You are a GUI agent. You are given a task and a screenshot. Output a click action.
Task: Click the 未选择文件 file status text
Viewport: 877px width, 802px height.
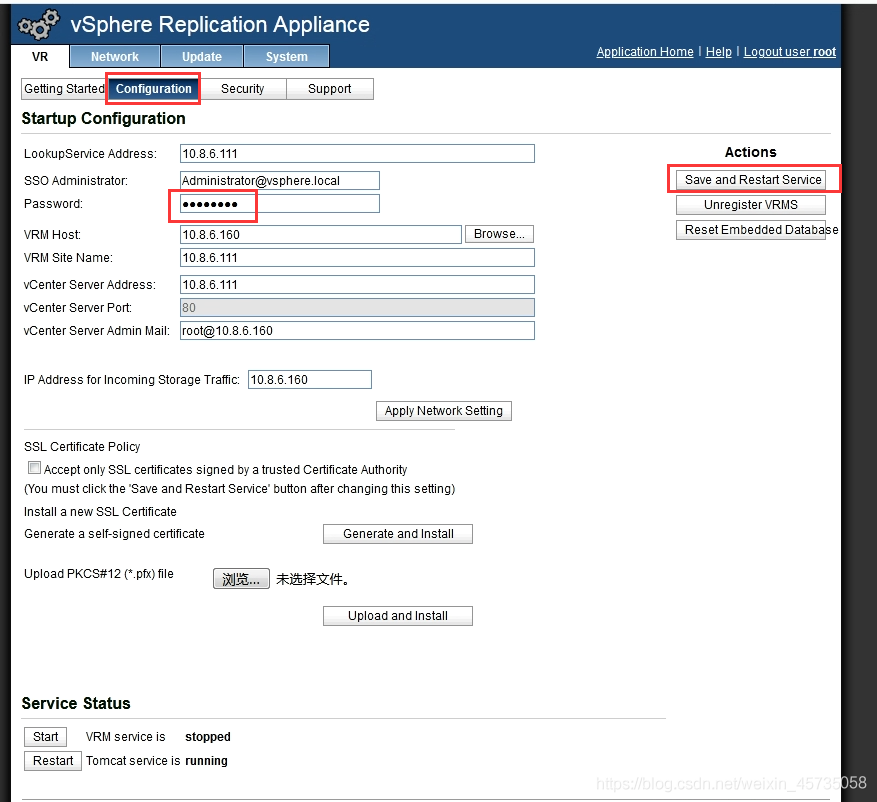(x=313, y=579)
